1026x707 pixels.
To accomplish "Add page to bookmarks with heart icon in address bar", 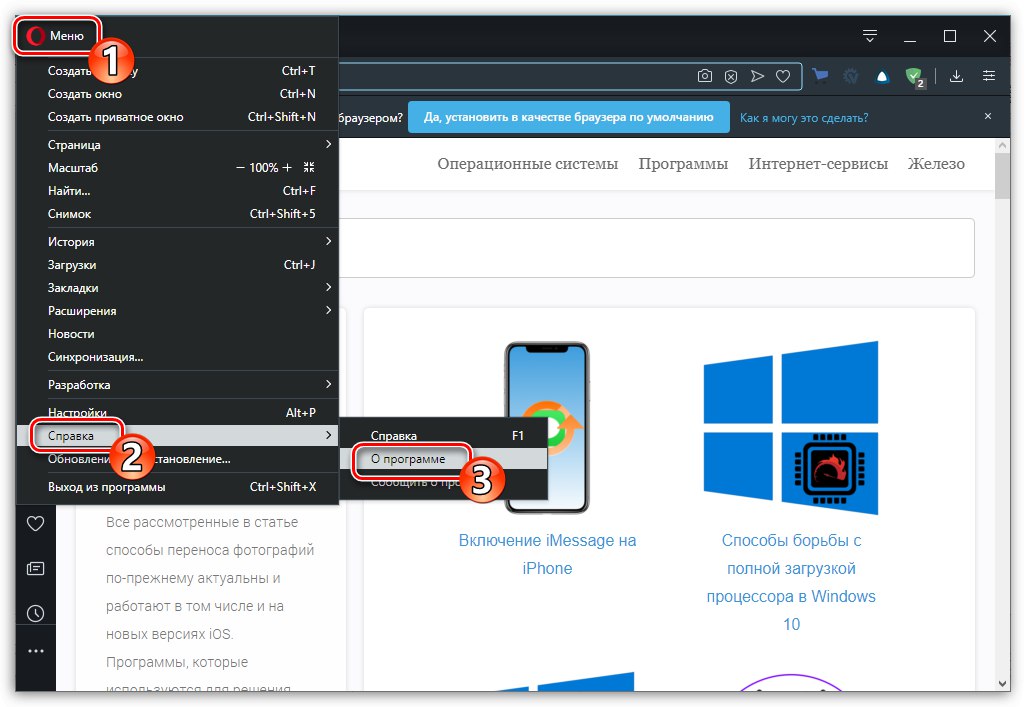I will click(783, 77).
